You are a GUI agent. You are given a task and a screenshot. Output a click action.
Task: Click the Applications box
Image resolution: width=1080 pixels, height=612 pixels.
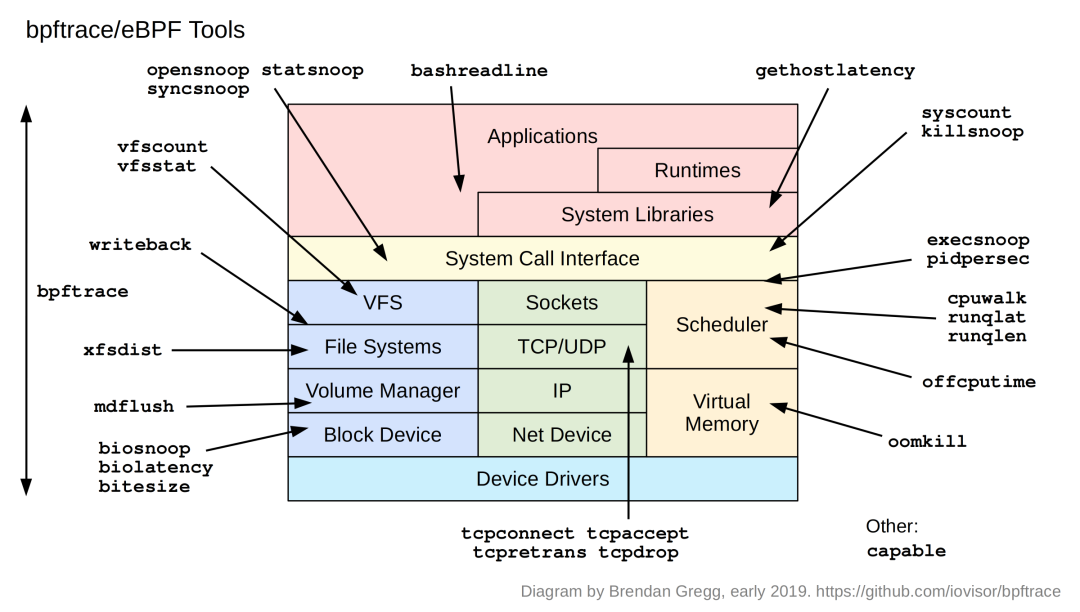542,136
